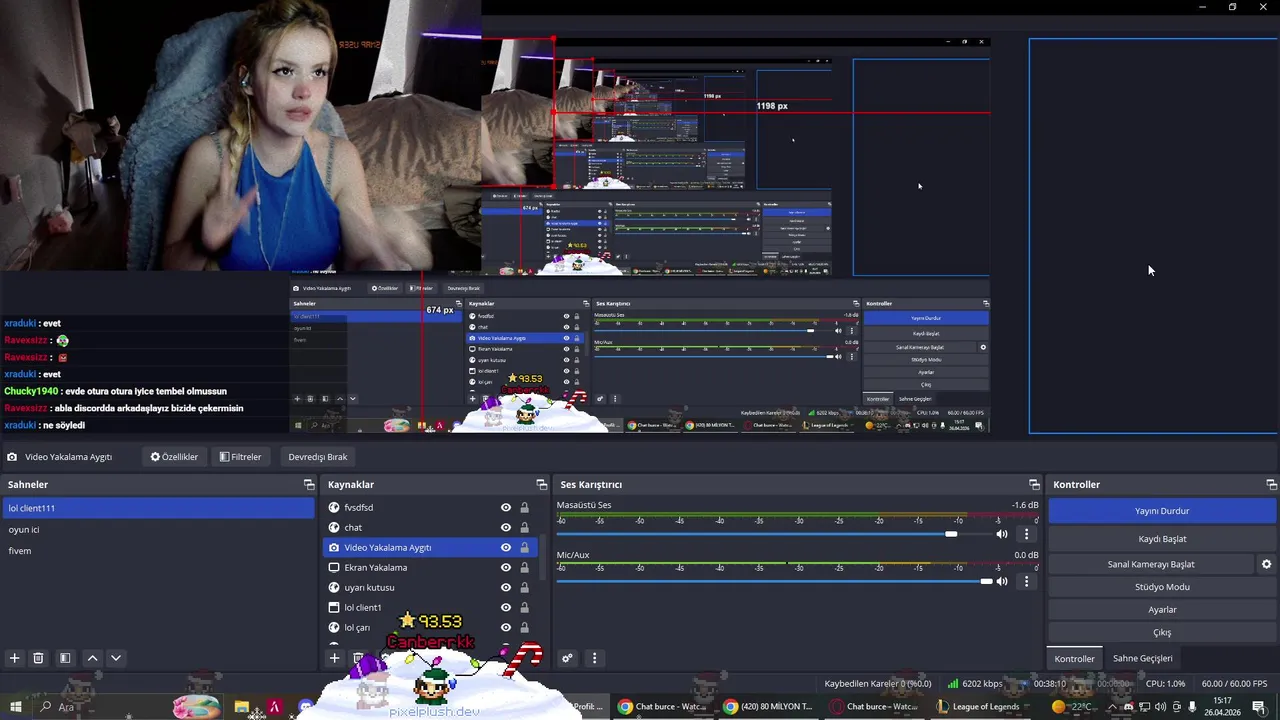This screenshot has width=1280, height=720.
Task: Hide the chat source
Action: pyautogui.click(x=506, y=528)
